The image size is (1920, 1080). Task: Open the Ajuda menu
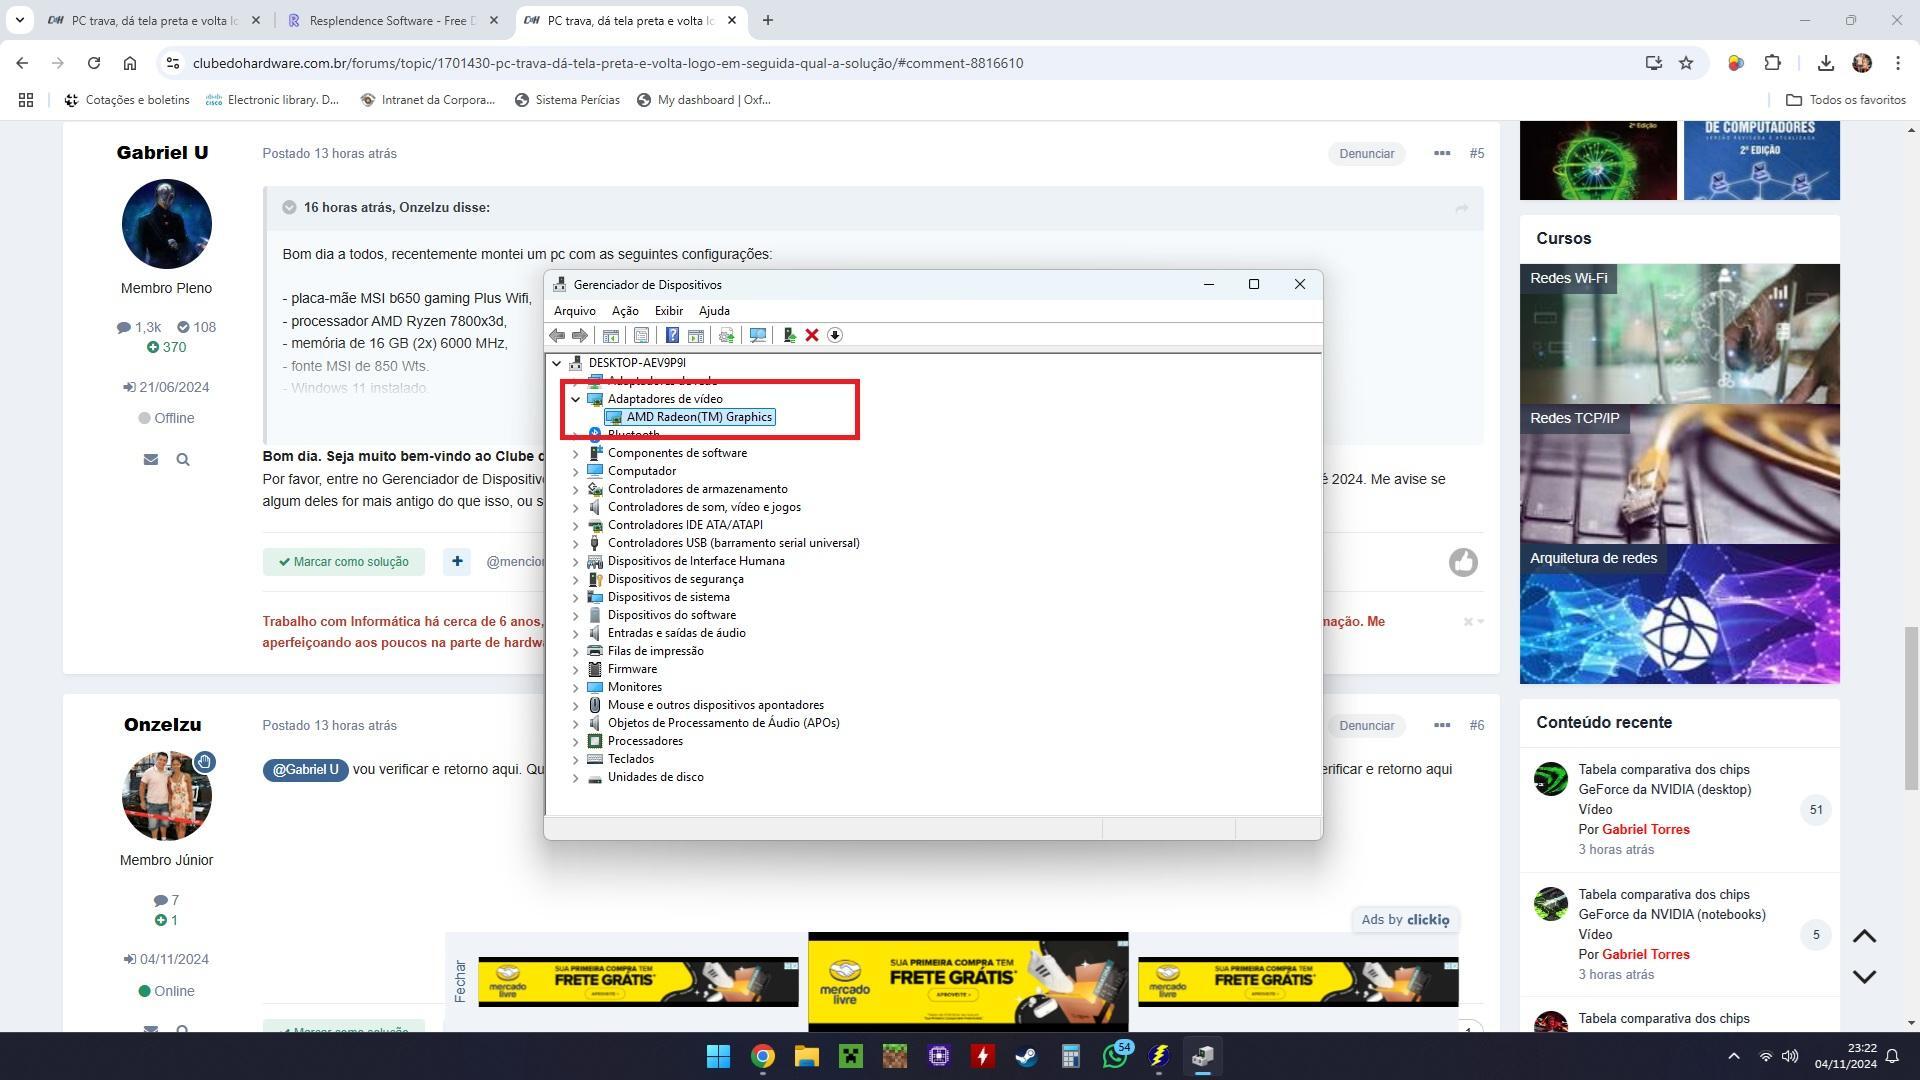click(x=714, y=311)
